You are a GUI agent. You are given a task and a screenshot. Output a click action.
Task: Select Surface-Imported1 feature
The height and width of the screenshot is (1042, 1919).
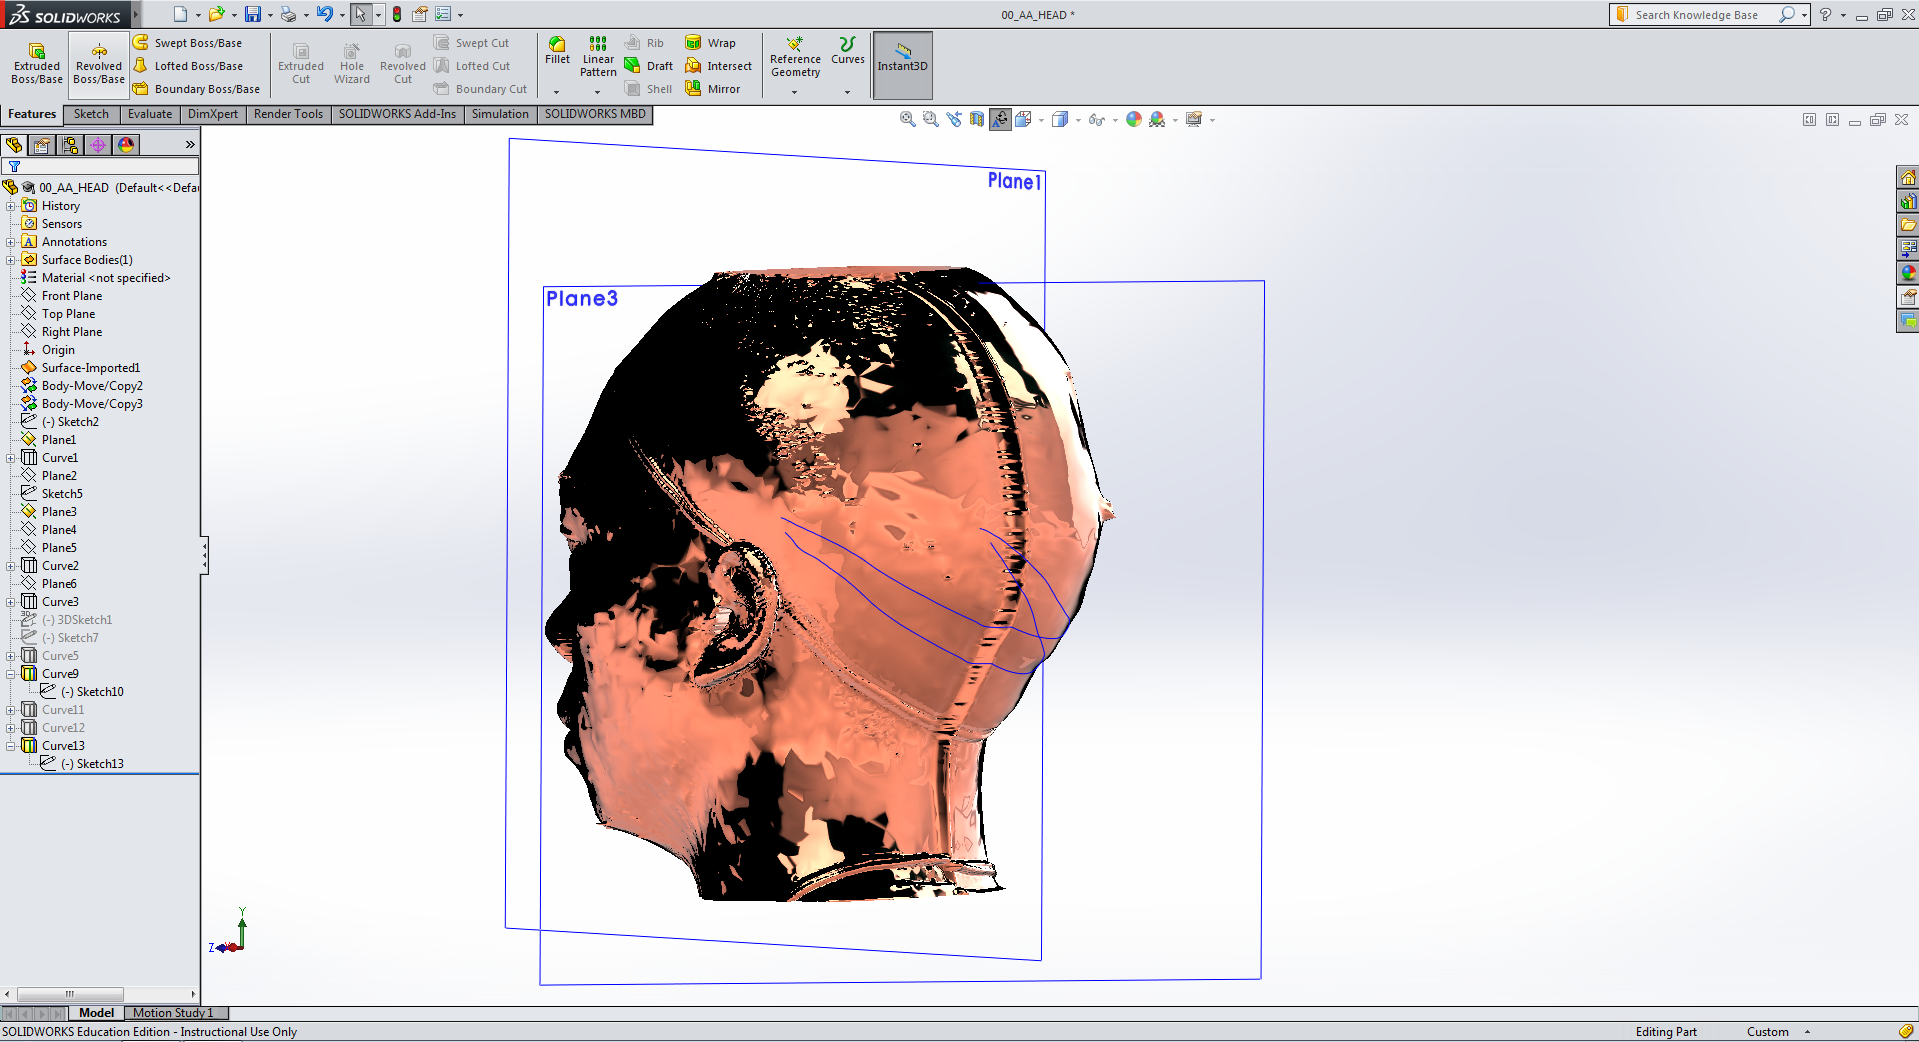91,368
